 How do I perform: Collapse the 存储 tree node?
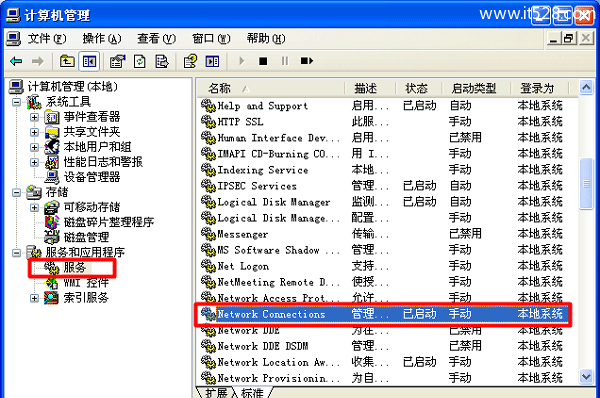click(16, 192)
